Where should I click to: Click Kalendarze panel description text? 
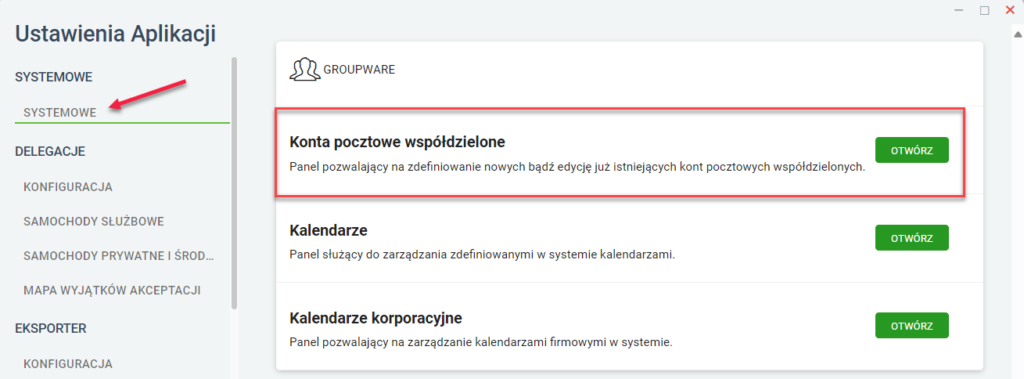pyautogui.click(x=482, y=254)
